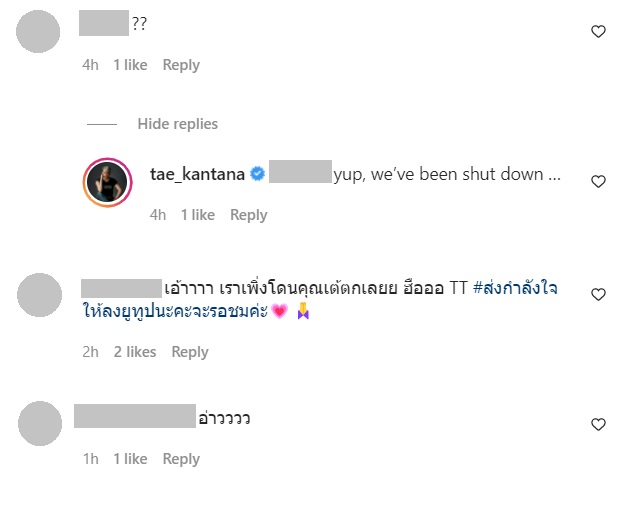Reply to tae_kantana's comment
The height and width of the screenshot is (509, 623).
(x=249, y=215)
